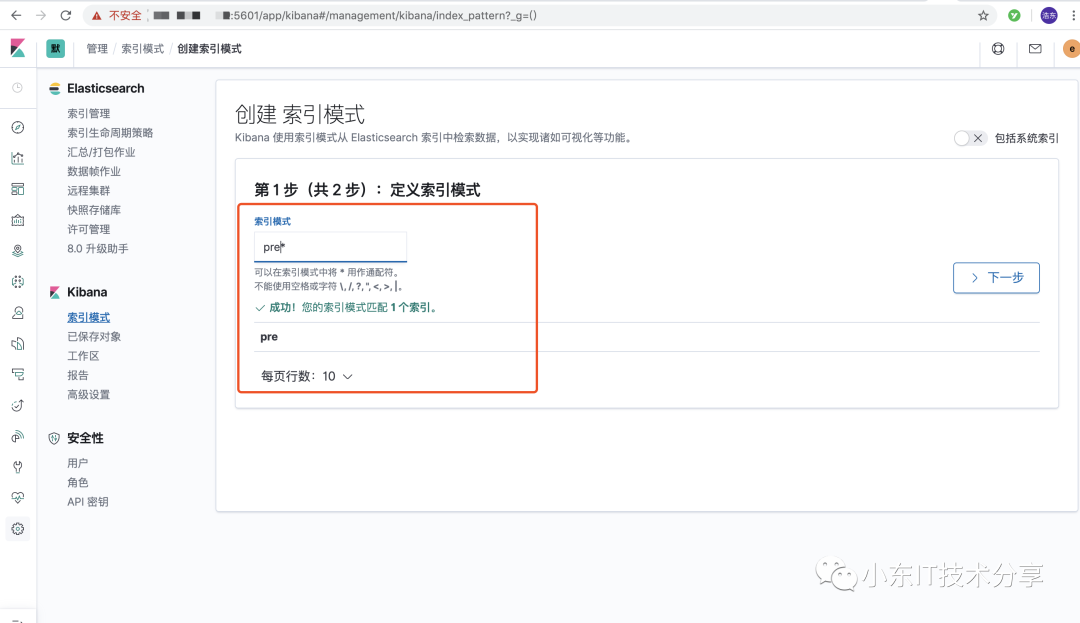
Task: Open 远程集群 menu item
Action: [x=89, y=191]
